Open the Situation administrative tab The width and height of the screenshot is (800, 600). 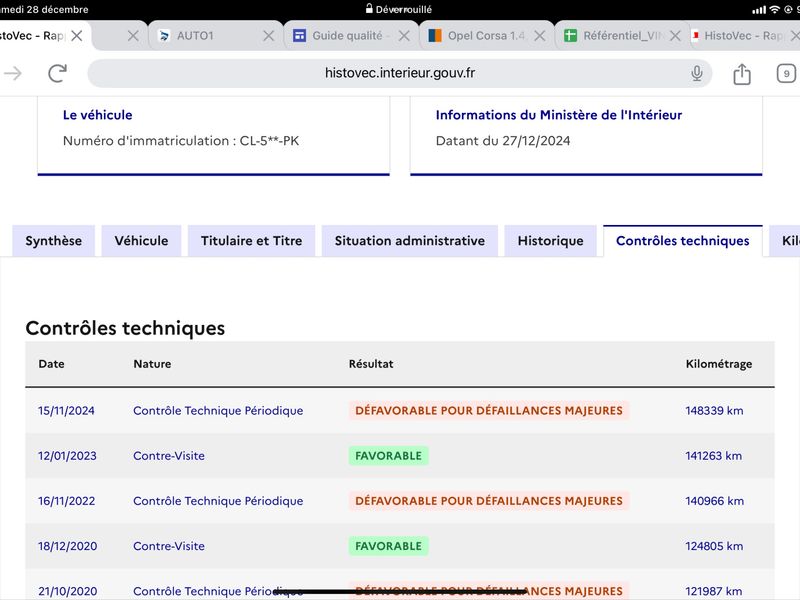pyautogui.click(x=410, y=241)
